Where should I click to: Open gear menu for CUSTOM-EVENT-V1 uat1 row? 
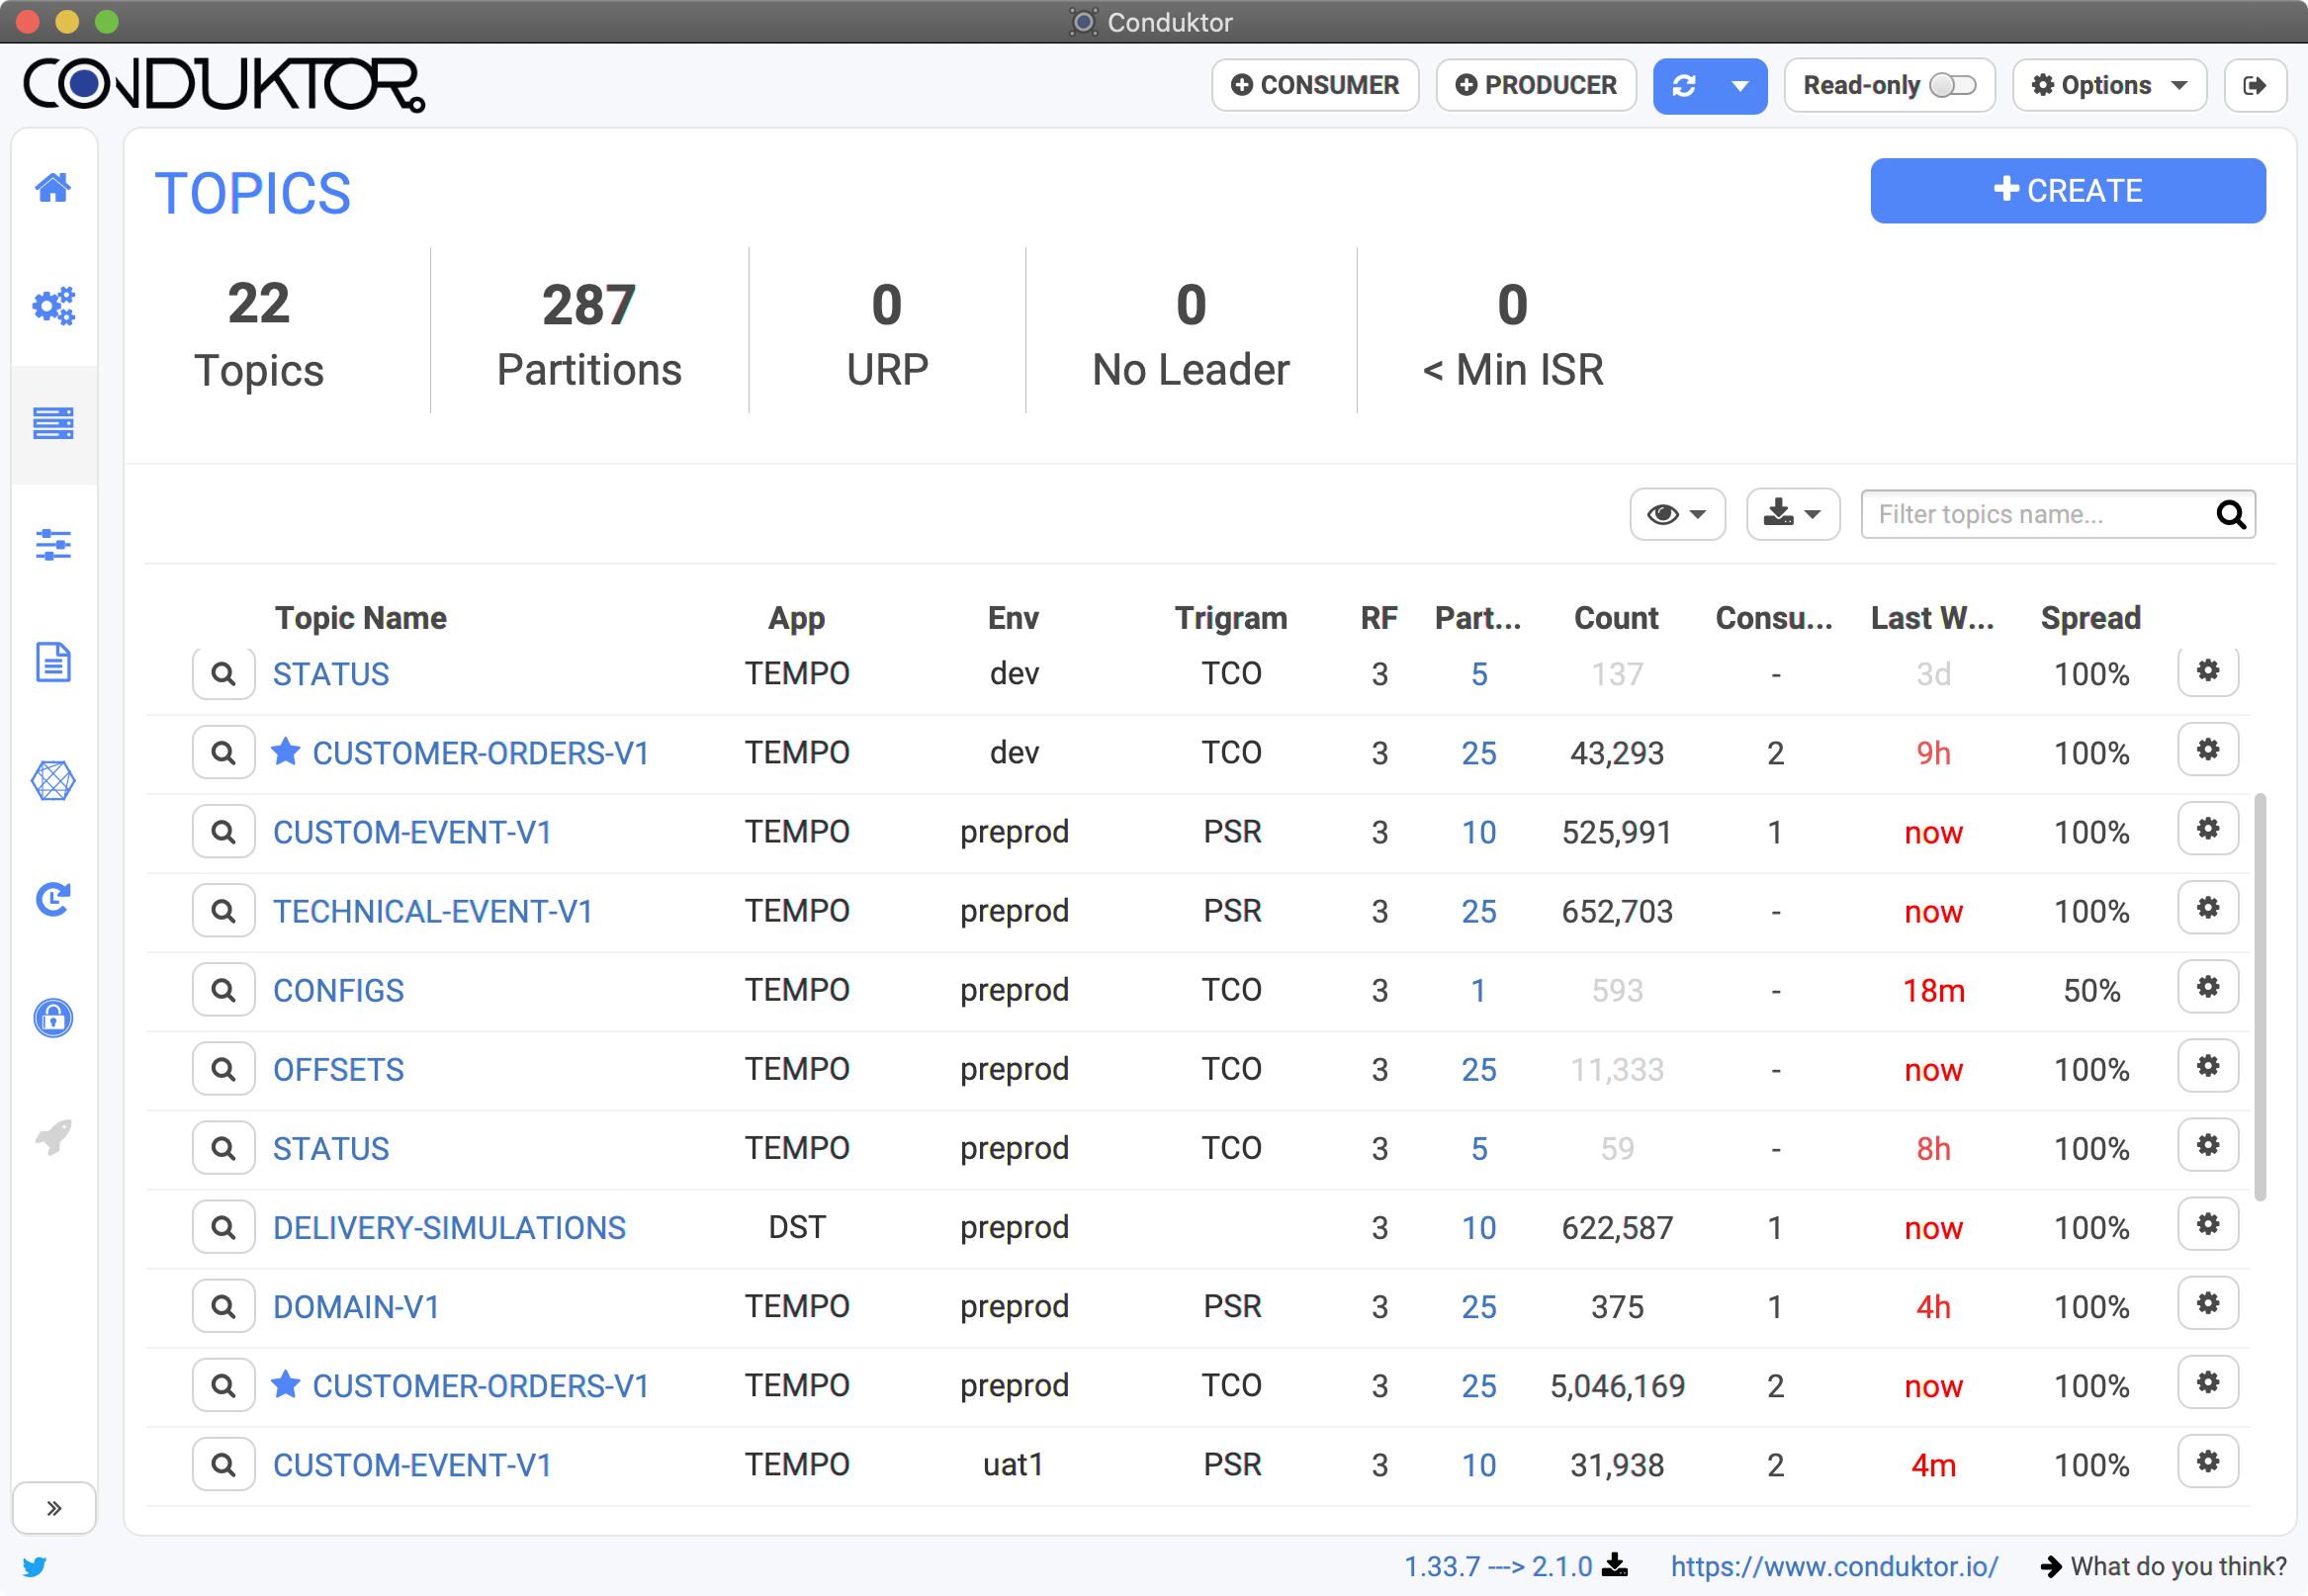coord(2208,1461)
